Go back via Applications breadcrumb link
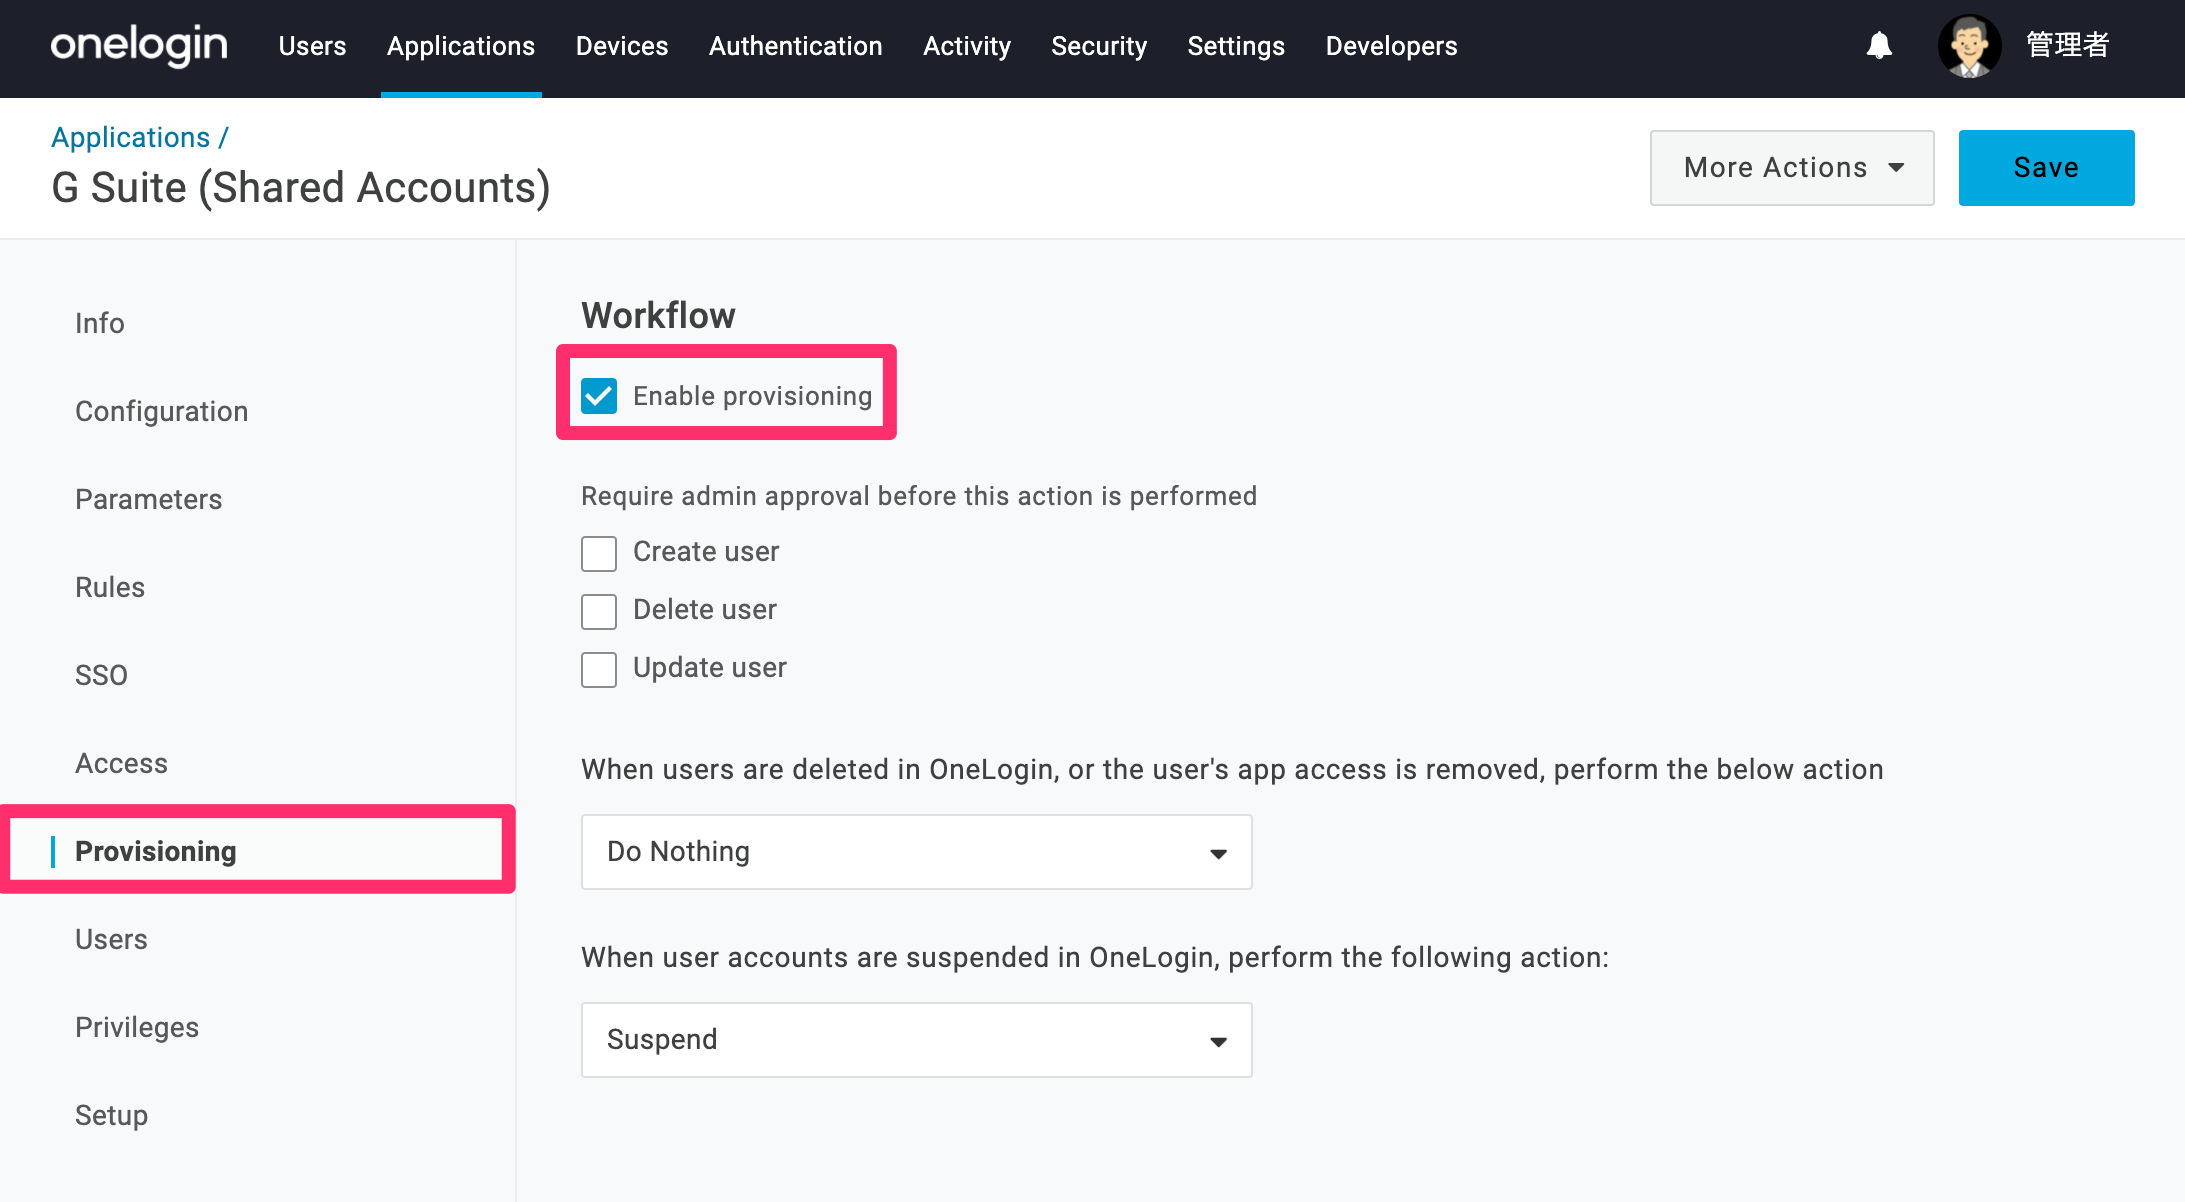This screenshot has width=2185, height=1202. tap(131, 137)
